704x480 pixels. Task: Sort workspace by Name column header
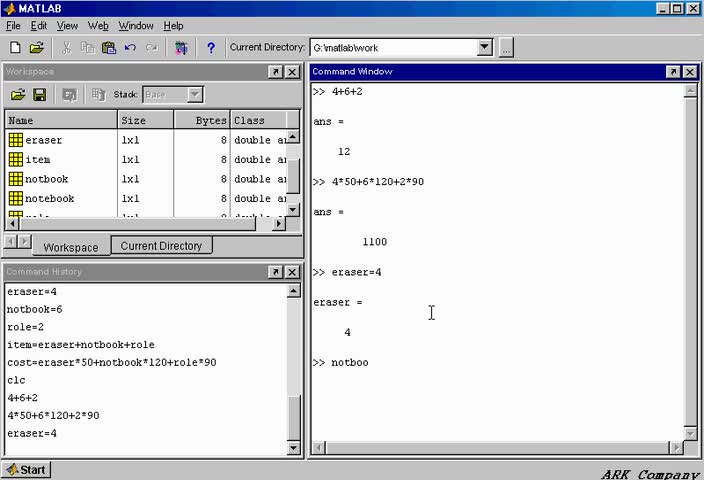[x=61, y=120]
